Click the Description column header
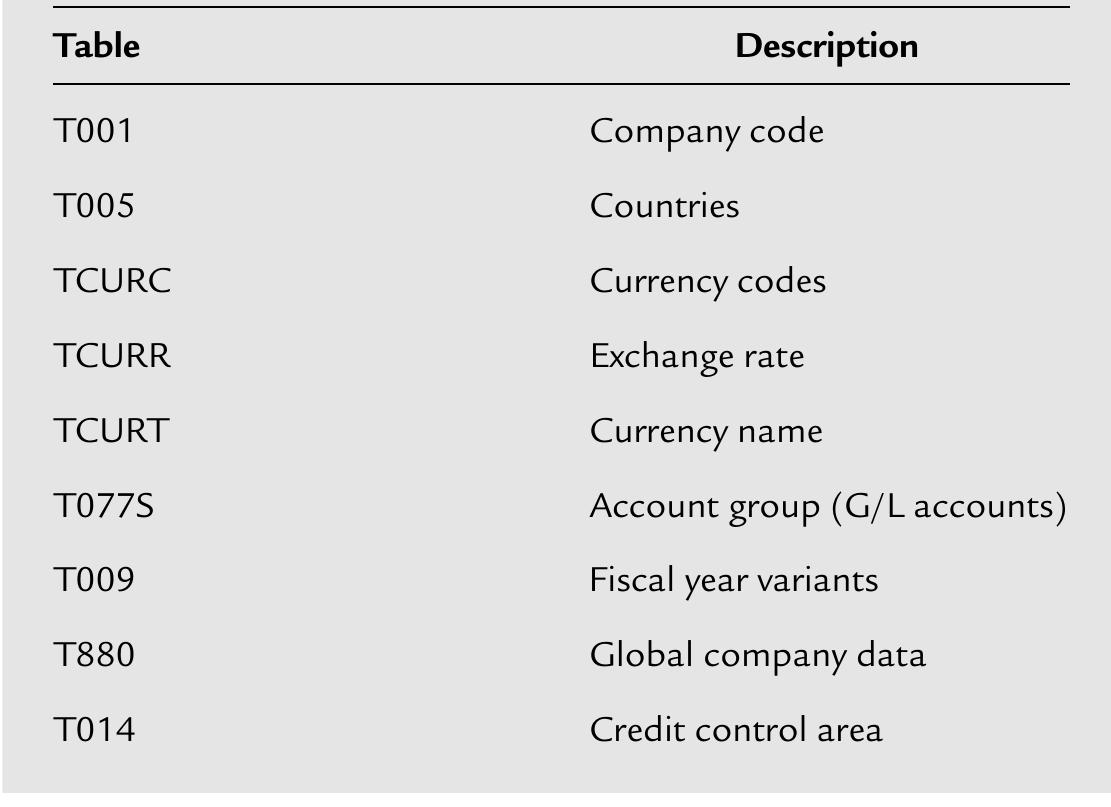Viewport: 1111px width, 807px height. tap(826, 45)
